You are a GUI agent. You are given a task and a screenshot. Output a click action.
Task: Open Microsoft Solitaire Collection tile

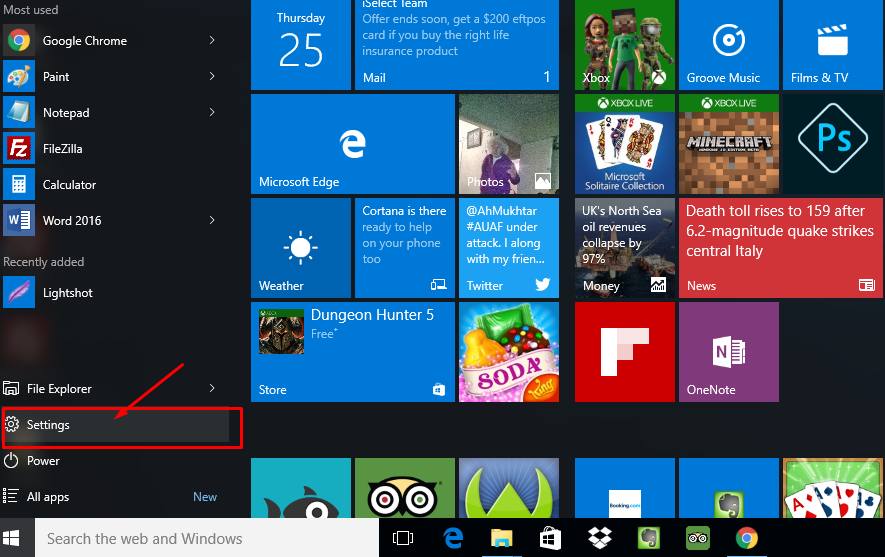point(625,144)
